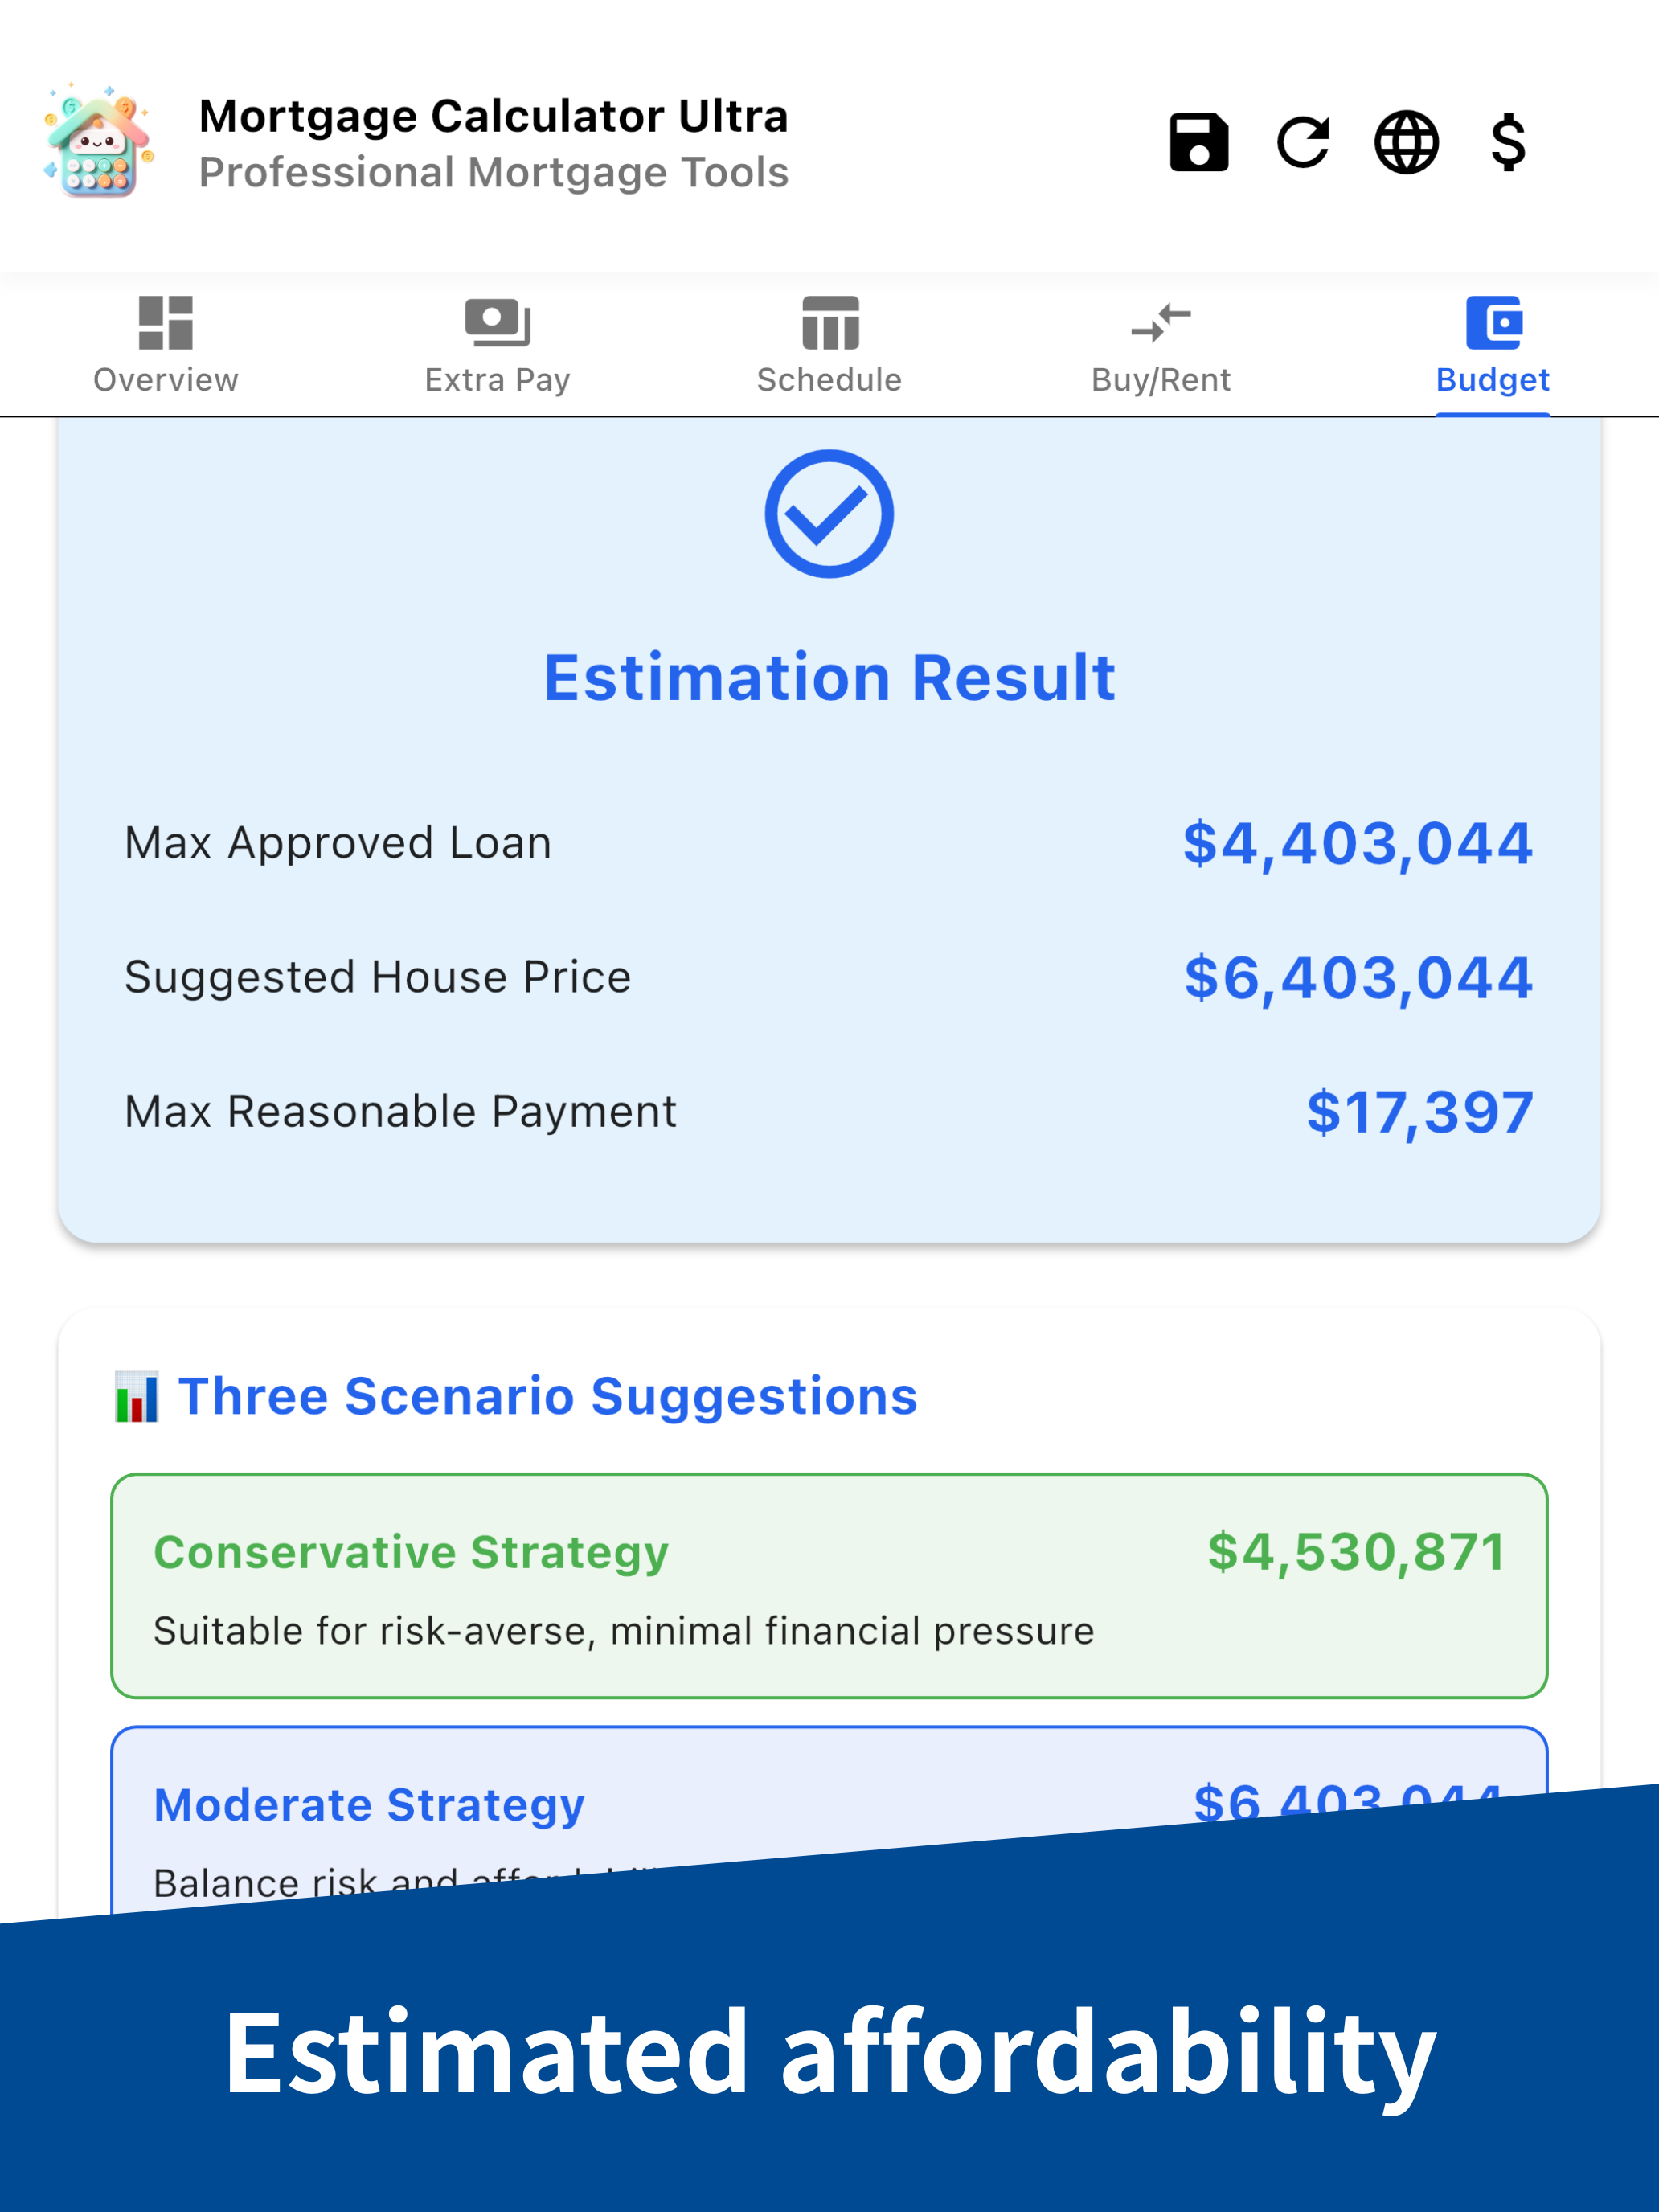Click the Max Reasonable Payment label

pyautogui.click(x=400, y=1111)
